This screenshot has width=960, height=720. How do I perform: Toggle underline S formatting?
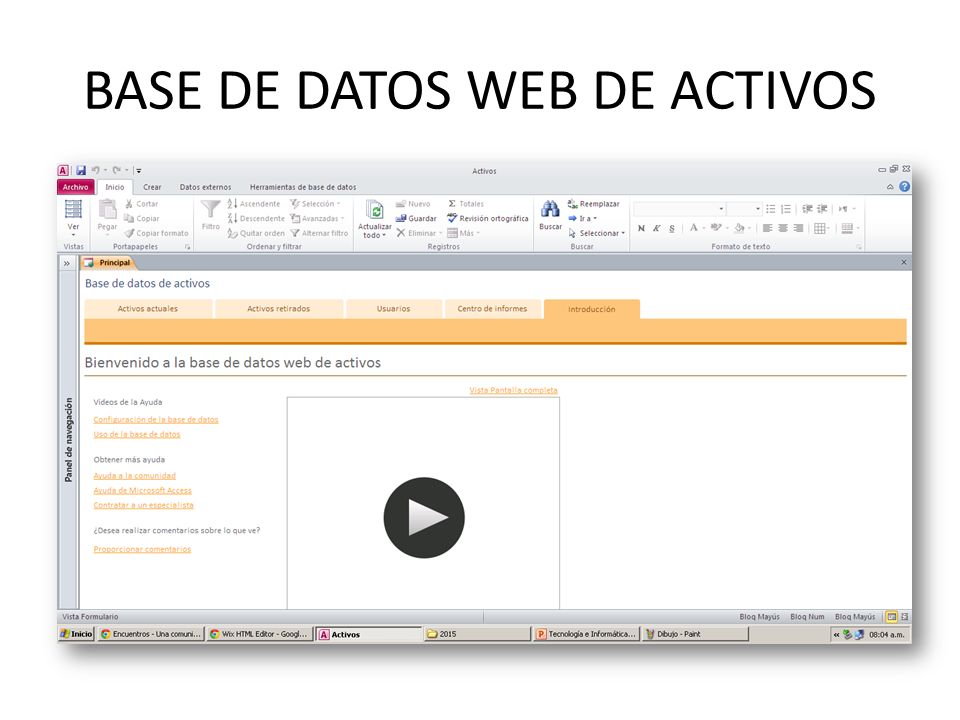coord(672,228)
